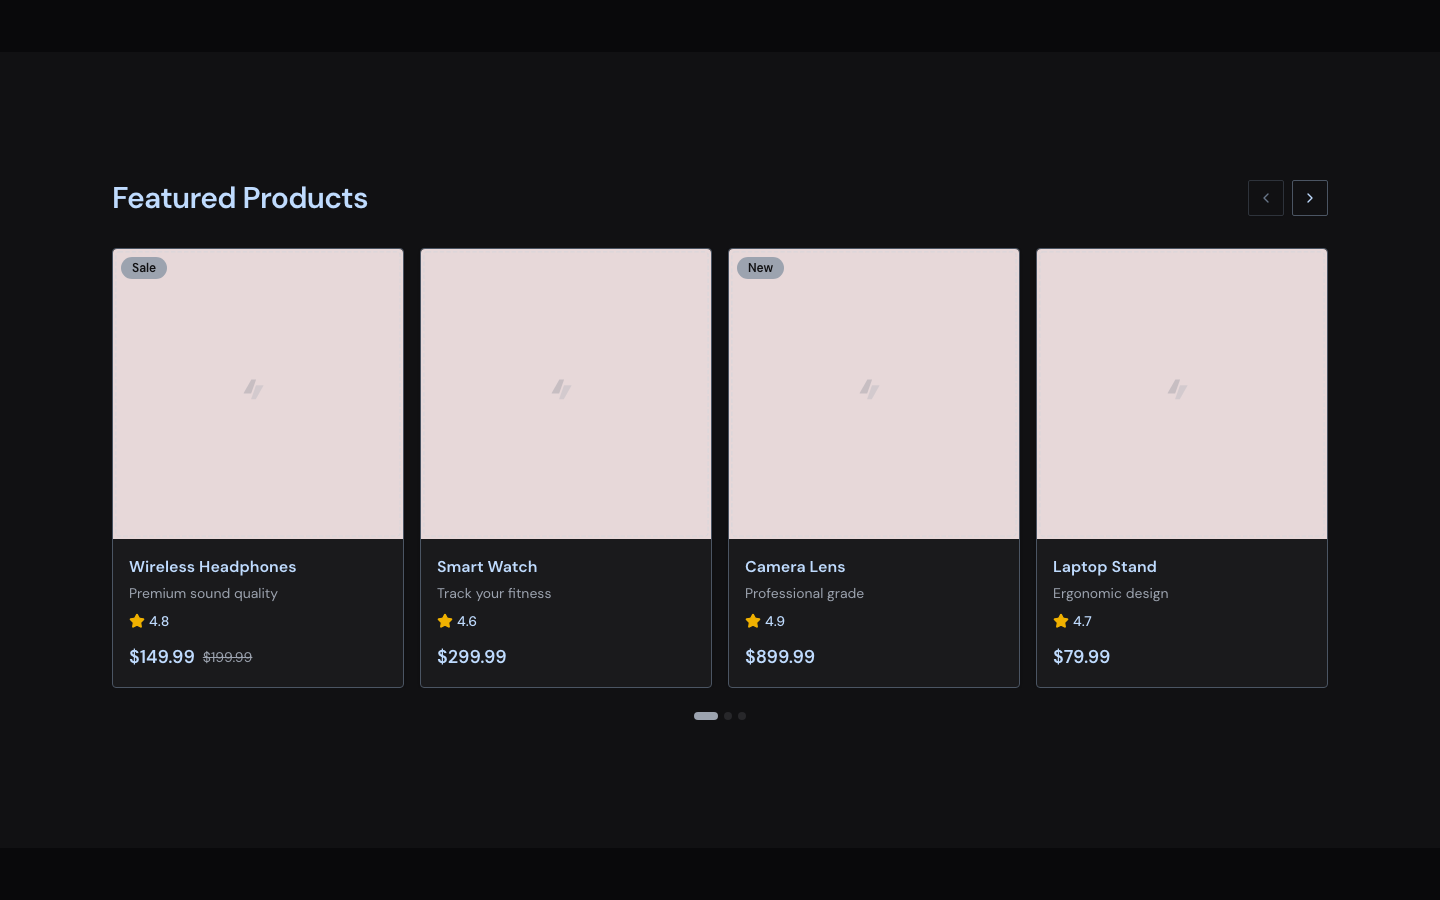1440x900 pixels.
Task: Click the star icon beside the 4.9 rating
Action: [x=753, y=621]
